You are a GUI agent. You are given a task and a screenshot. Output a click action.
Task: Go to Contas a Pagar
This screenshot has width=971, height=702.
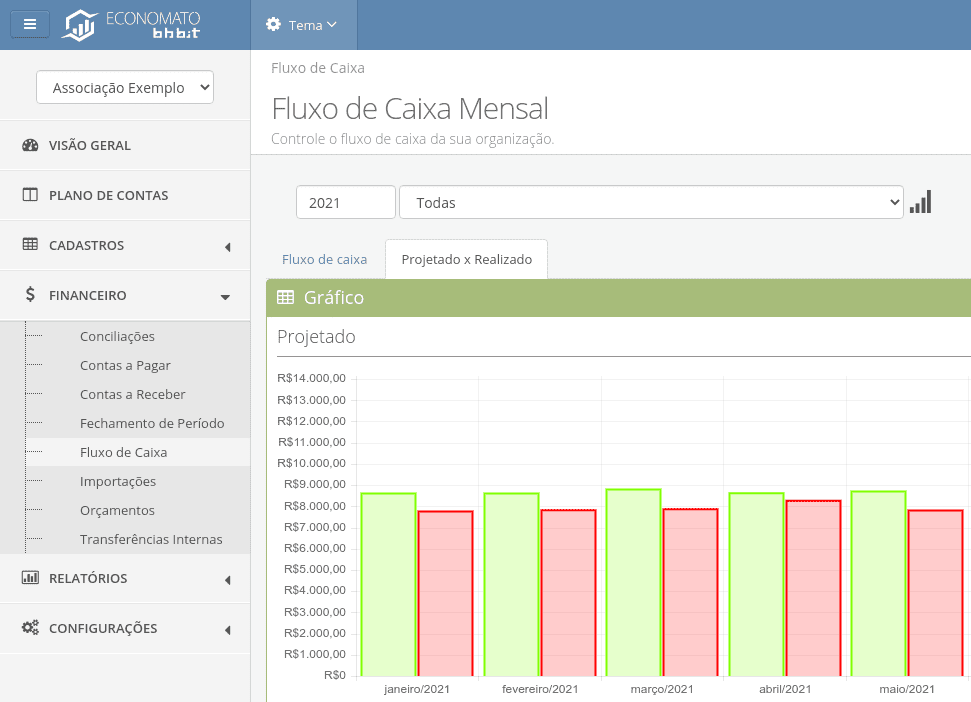pyautogui.click(x=125, y=365)
